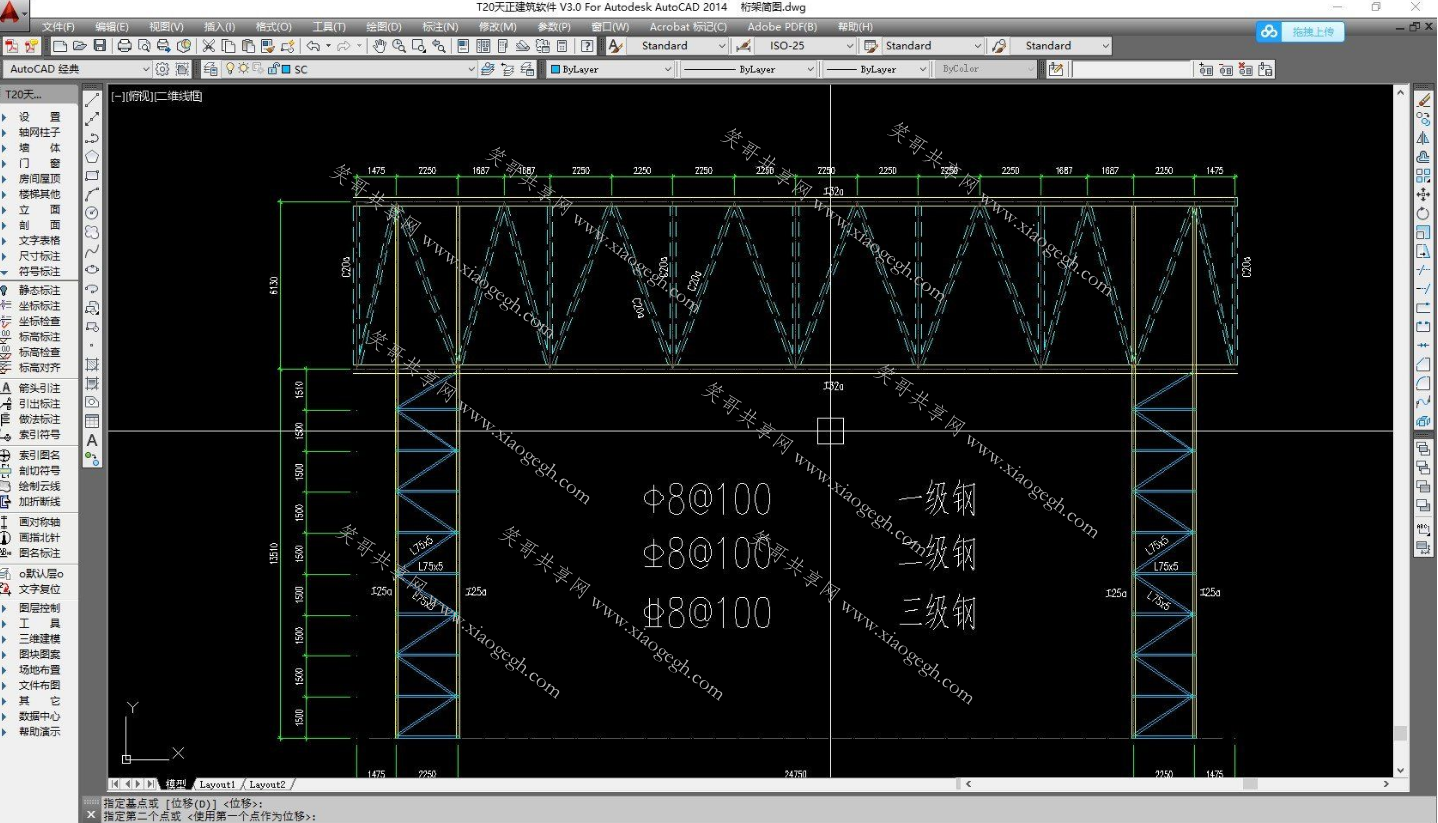
Task: Click the 静态标注 command
Action: pos(39,291)
